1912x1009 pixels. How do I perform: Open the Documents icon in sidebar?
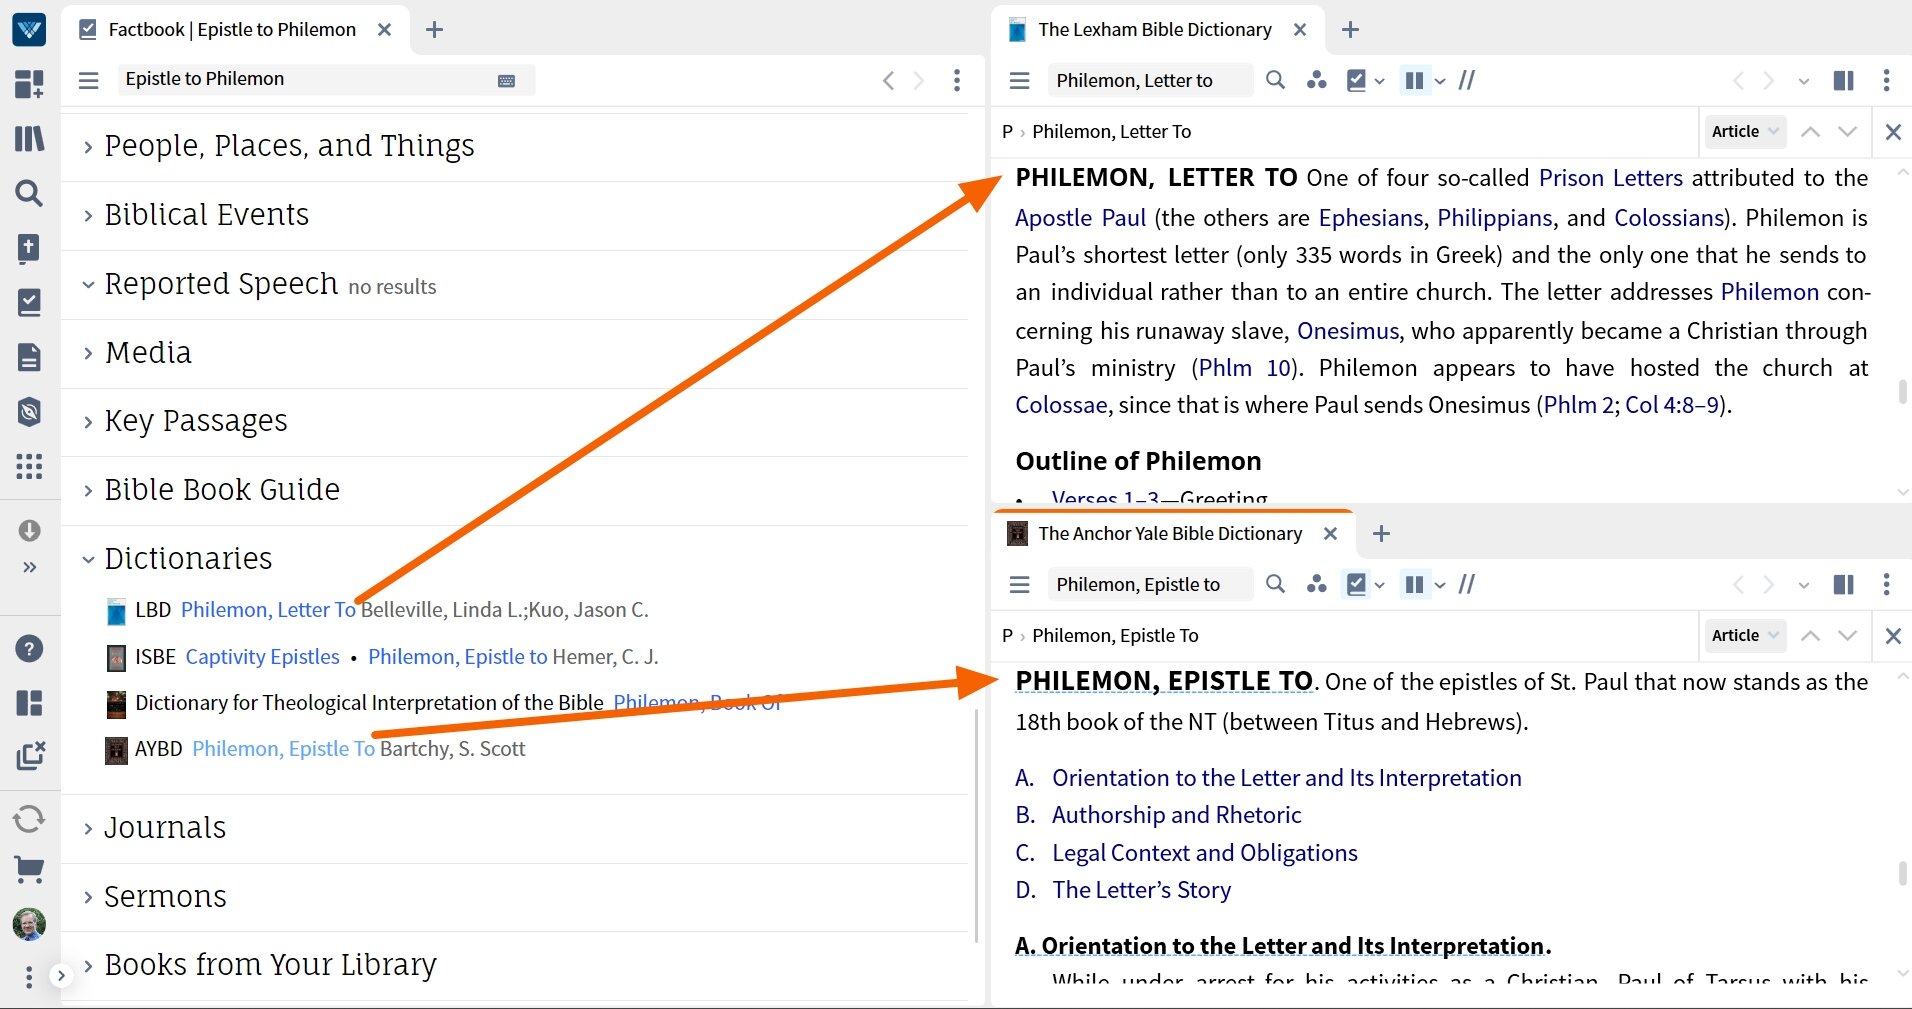pos(29,357)
